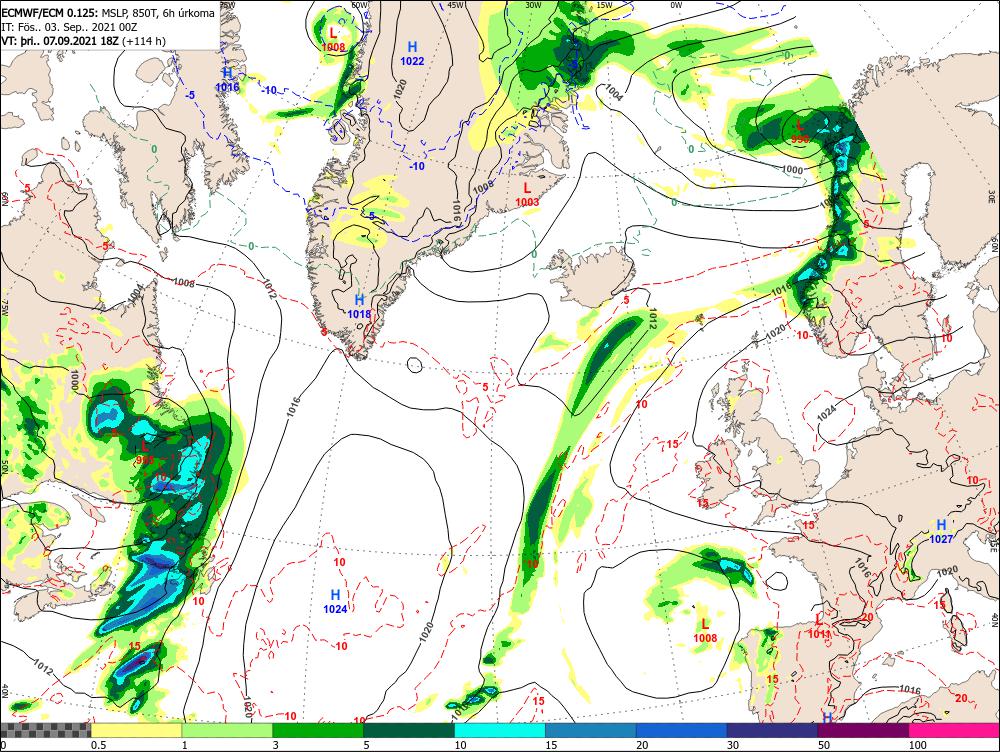Screen dimensions: 1000x752
Task: Click the "H 1027" high over the Alps
Action: coord(941,531)
